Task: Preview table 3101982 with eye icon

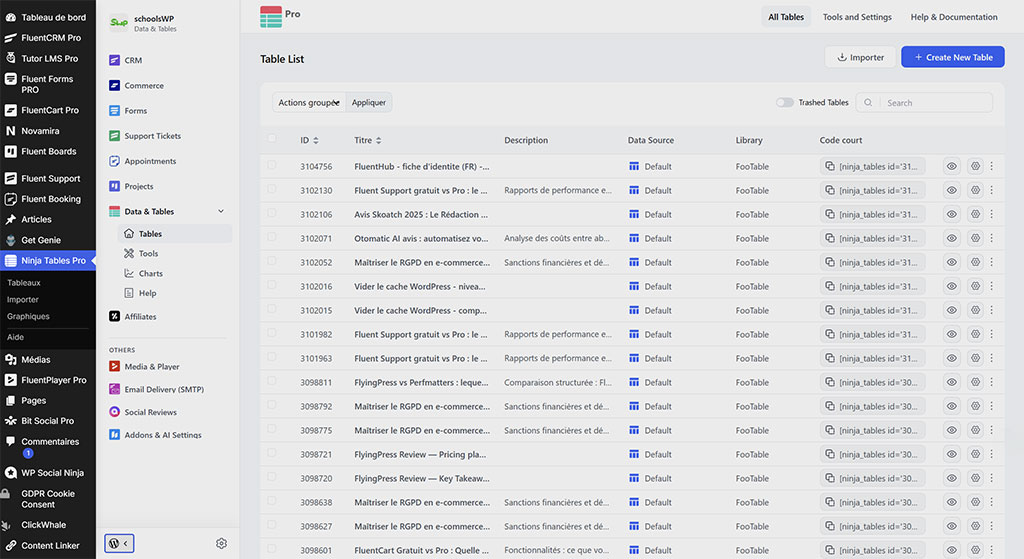Action: pos(952,334)
